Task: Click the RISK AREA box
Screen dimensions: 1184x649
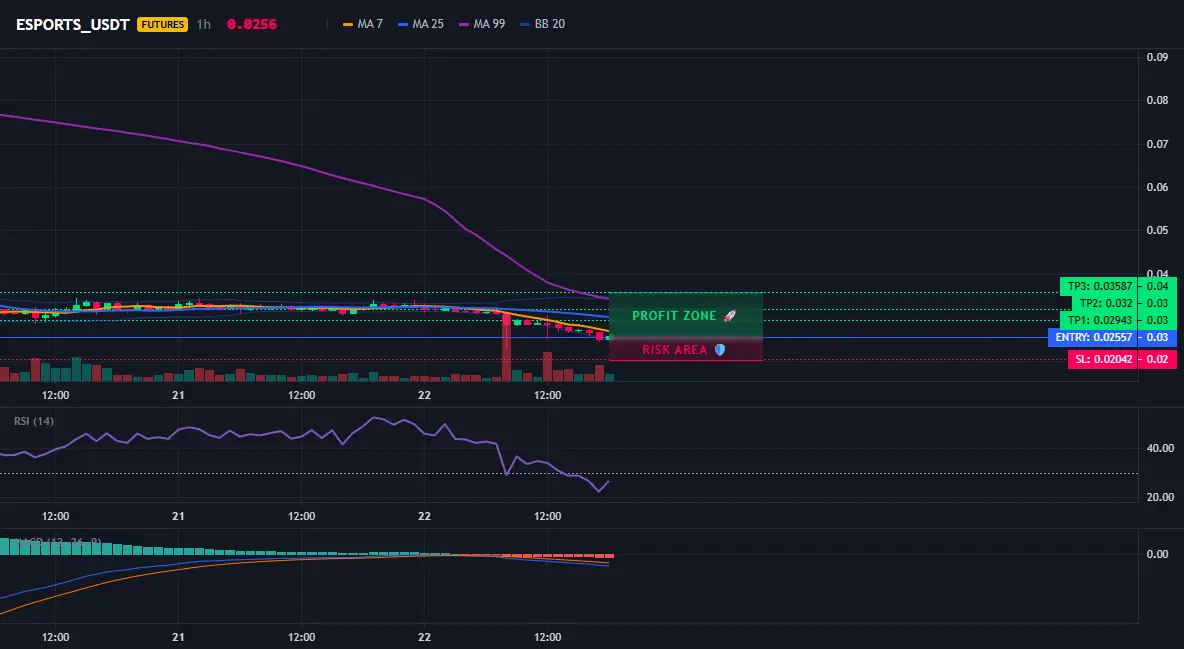Action: pyautogui.click(x=686, y=349)
